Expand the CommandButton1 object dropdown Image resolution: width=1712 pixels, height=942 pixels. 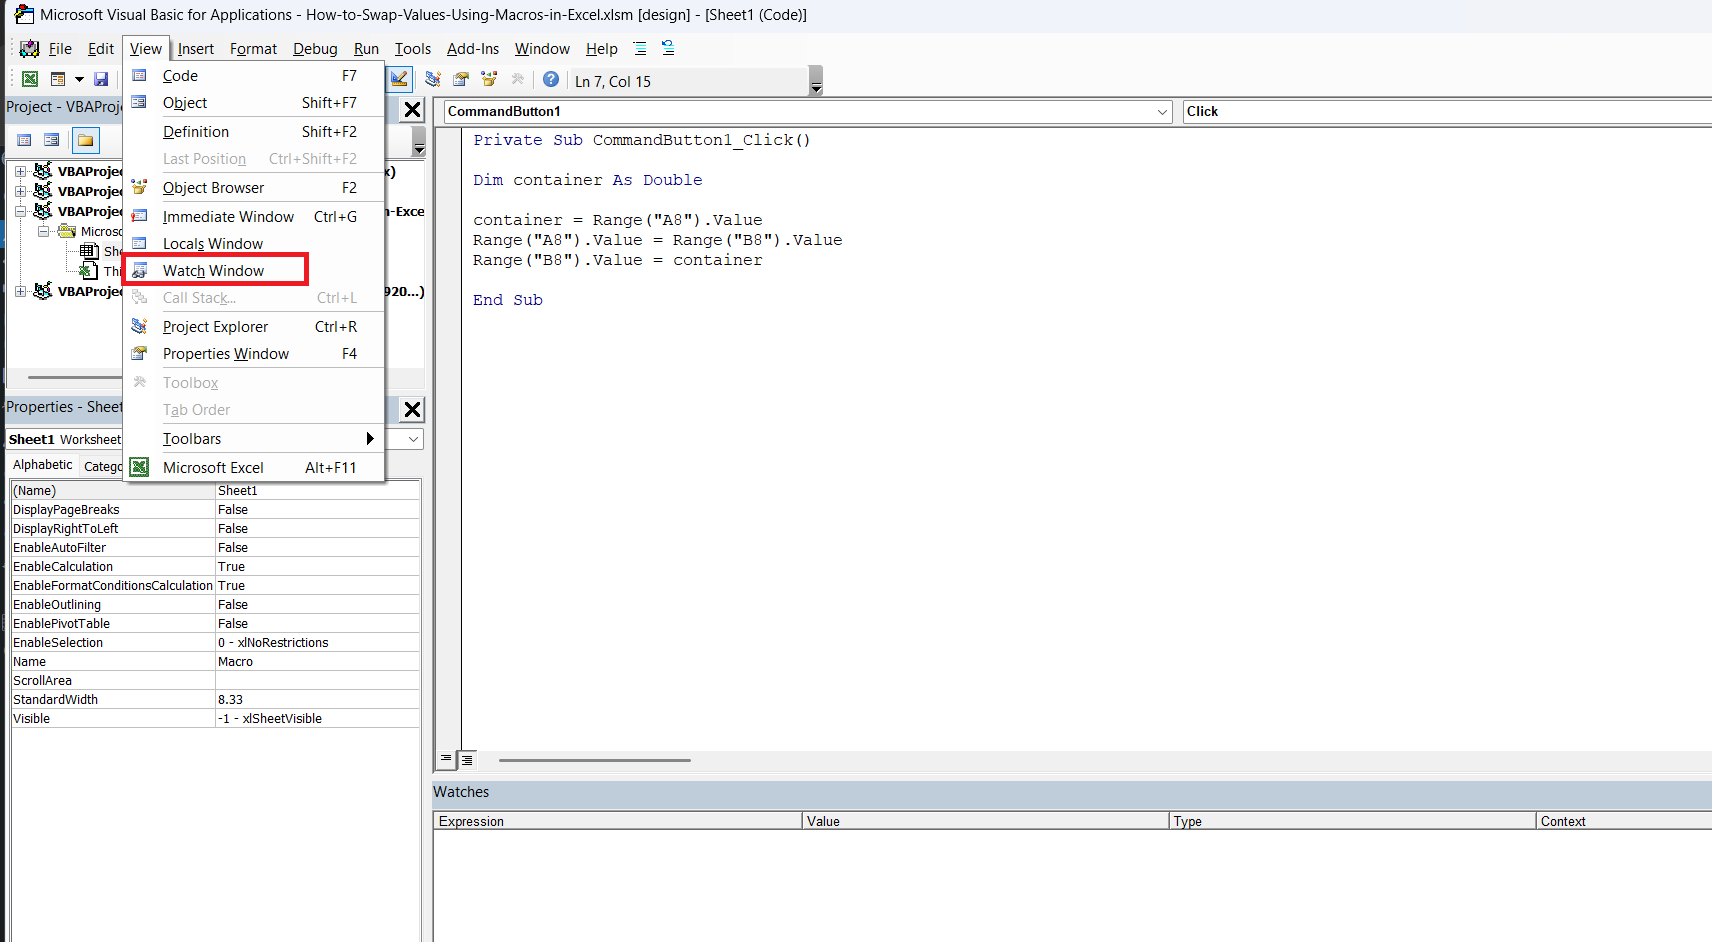click(1162, 112)
